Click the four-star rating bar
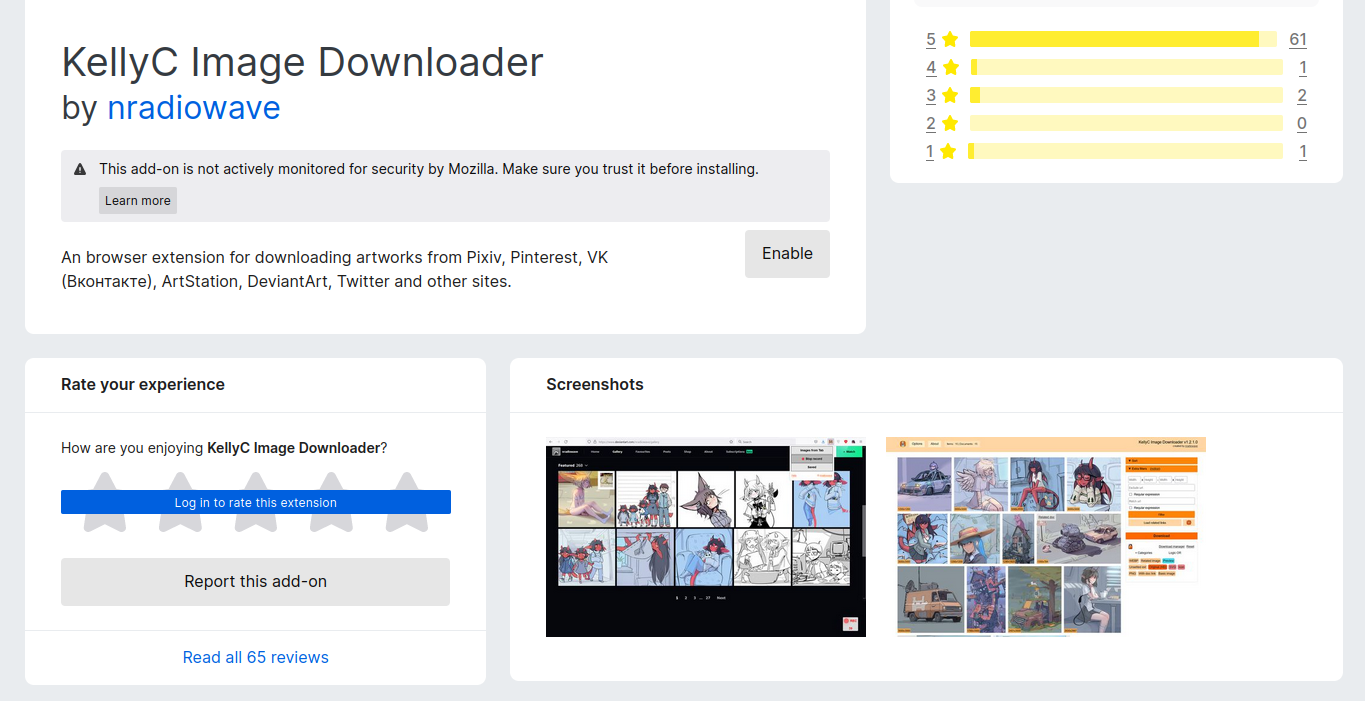The width and height of the screenshot is (1365, 701). [1126, 67]
